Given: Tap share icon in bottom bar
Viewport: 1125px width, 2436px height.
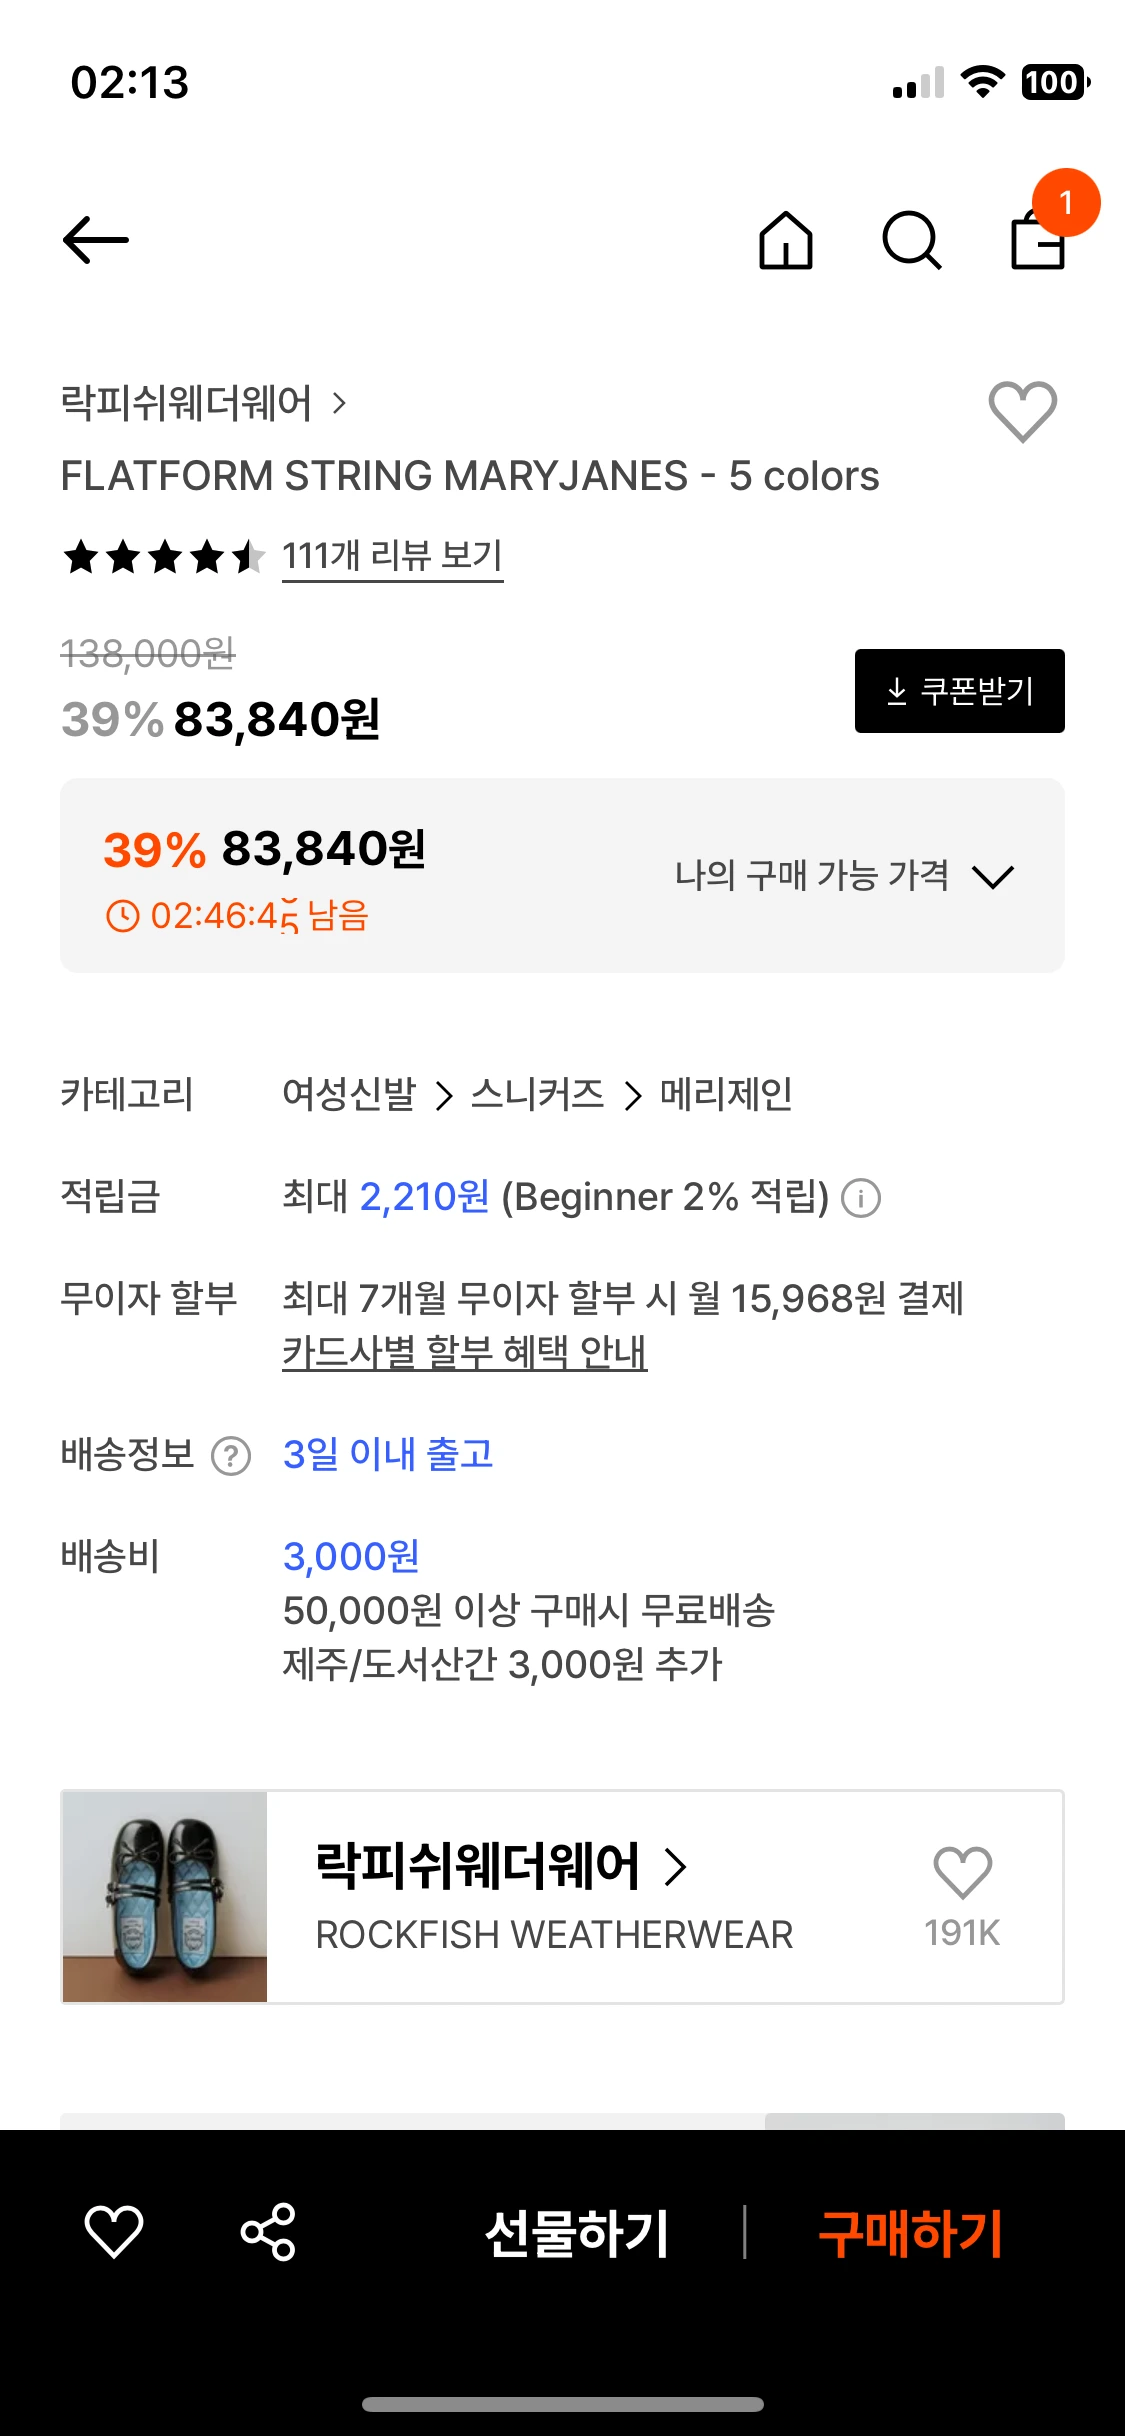Looking at the screenshot, I should pyautogui.click(x=268, y=2232).
